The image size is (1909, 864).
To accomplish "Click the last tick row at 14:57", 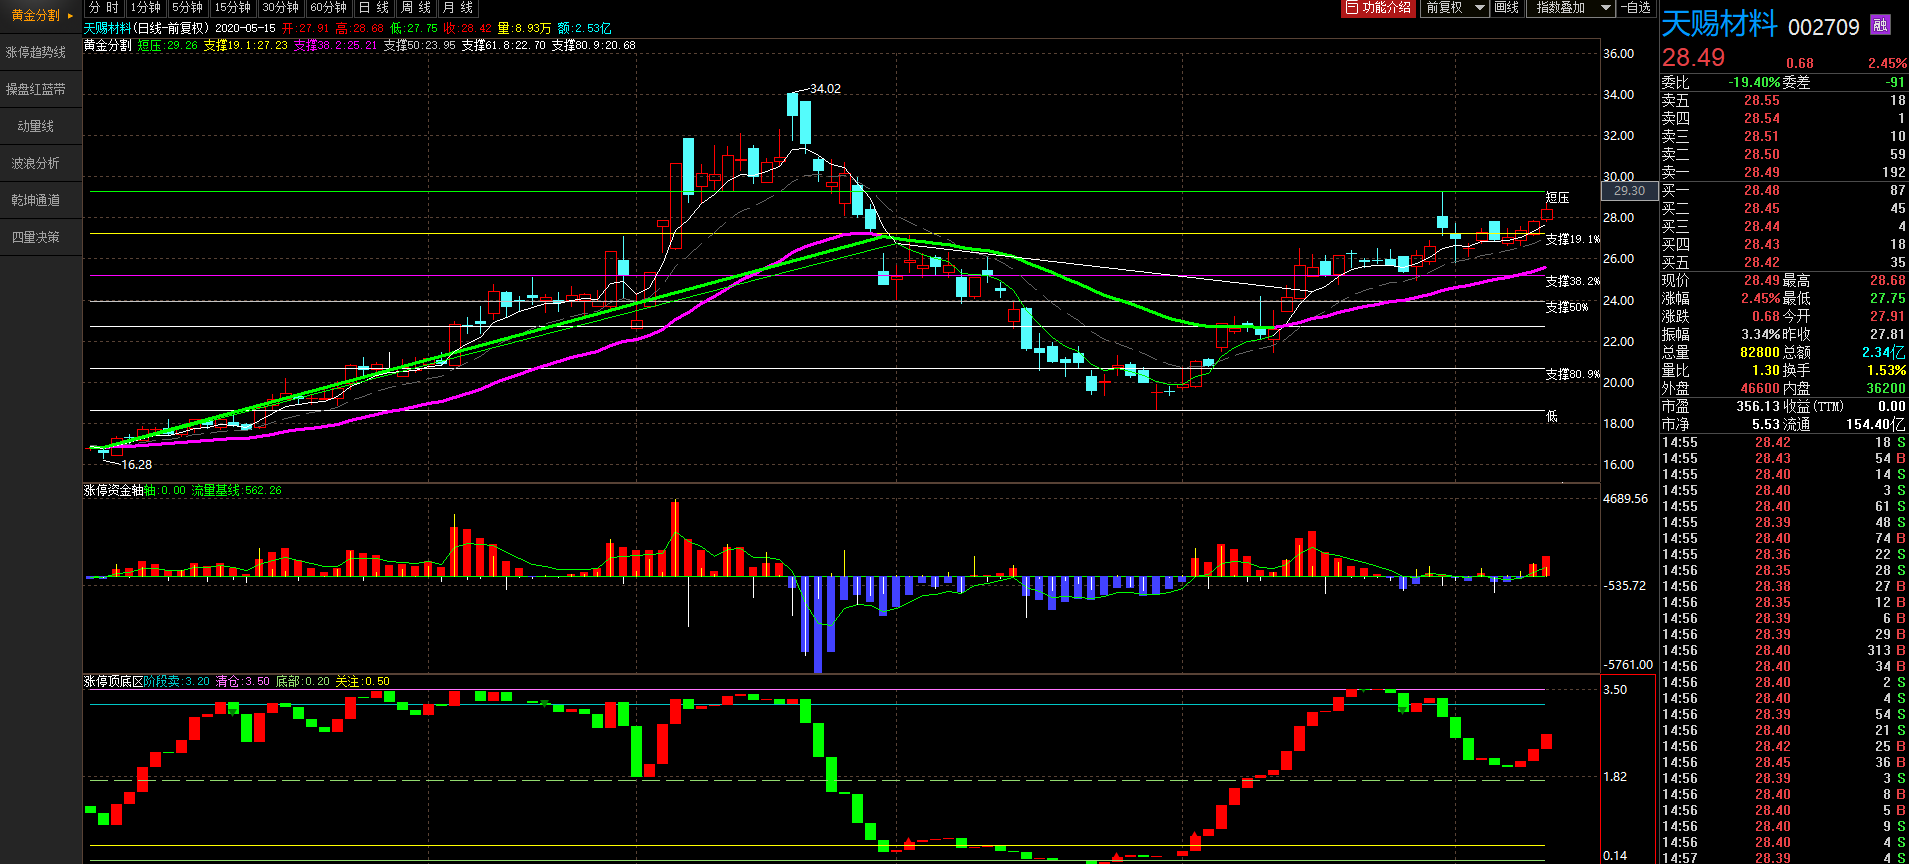I will point(1784,858).
